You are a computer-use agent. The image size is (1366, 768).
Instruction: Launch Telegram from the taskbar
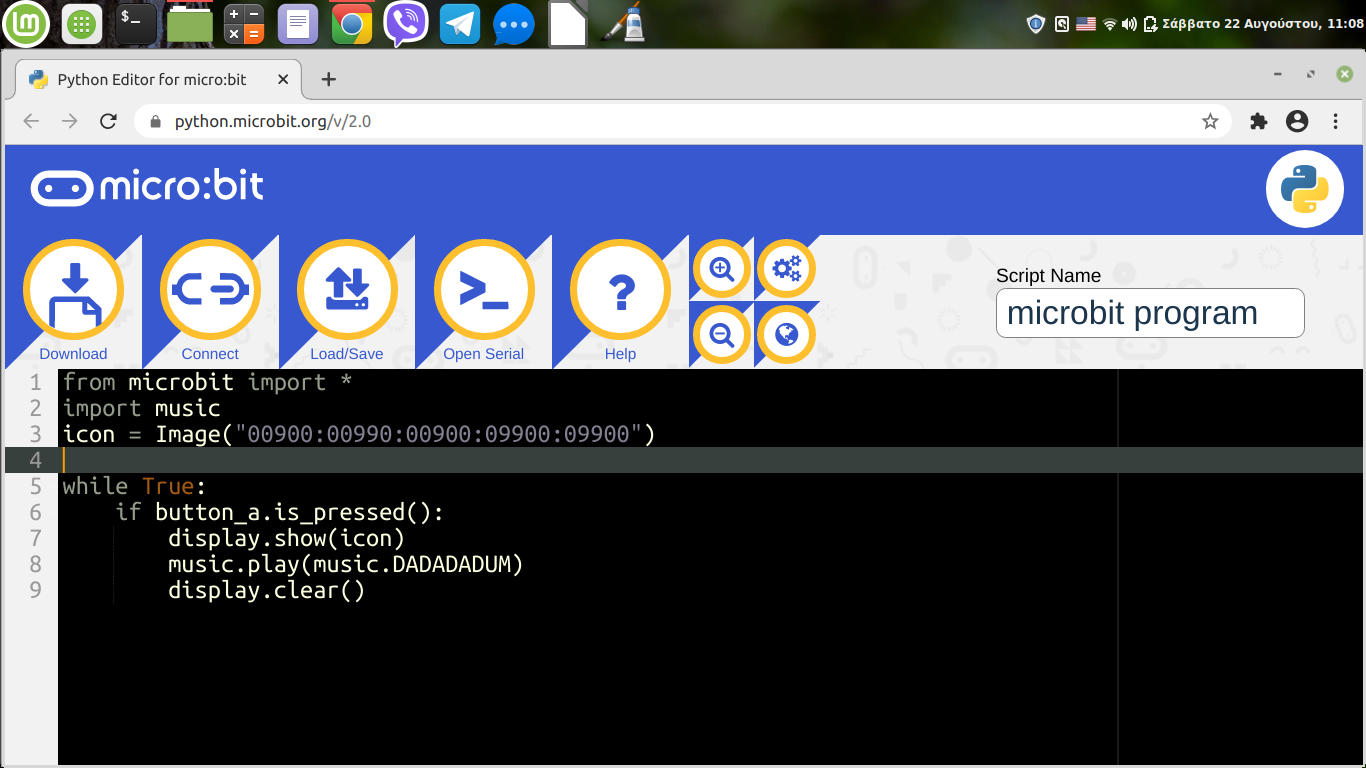[x=459, y=23]
